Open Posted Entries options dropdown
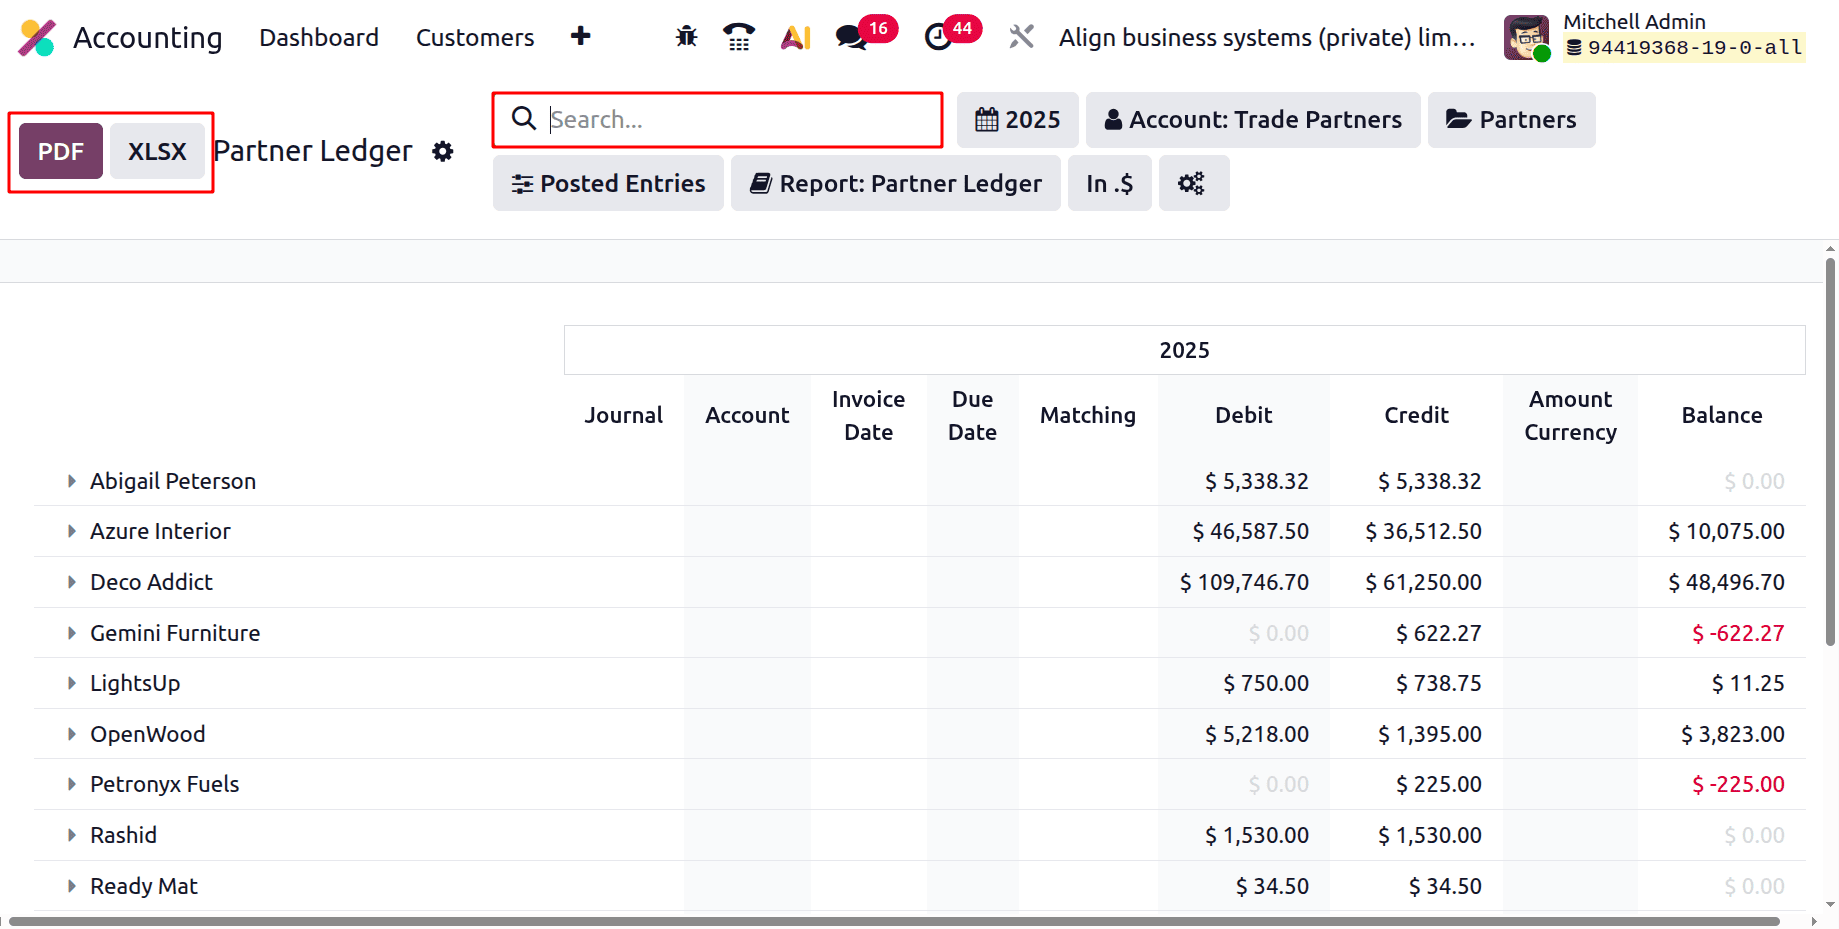The width and height of the screenshot is (1839, 929). coord(608,183)
